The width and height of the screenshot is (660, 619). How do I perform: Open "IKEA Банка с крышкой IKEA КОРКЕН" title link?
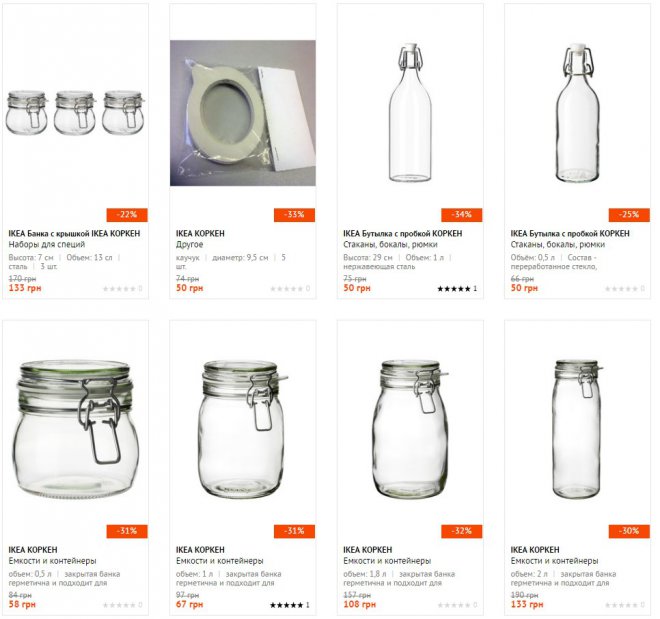74,233
